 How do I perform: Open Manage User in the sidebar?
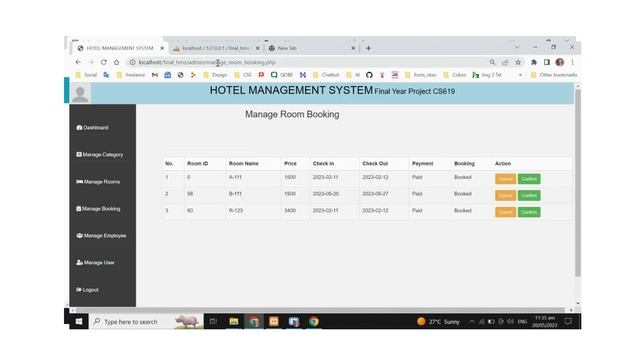[x=95, y=262]
